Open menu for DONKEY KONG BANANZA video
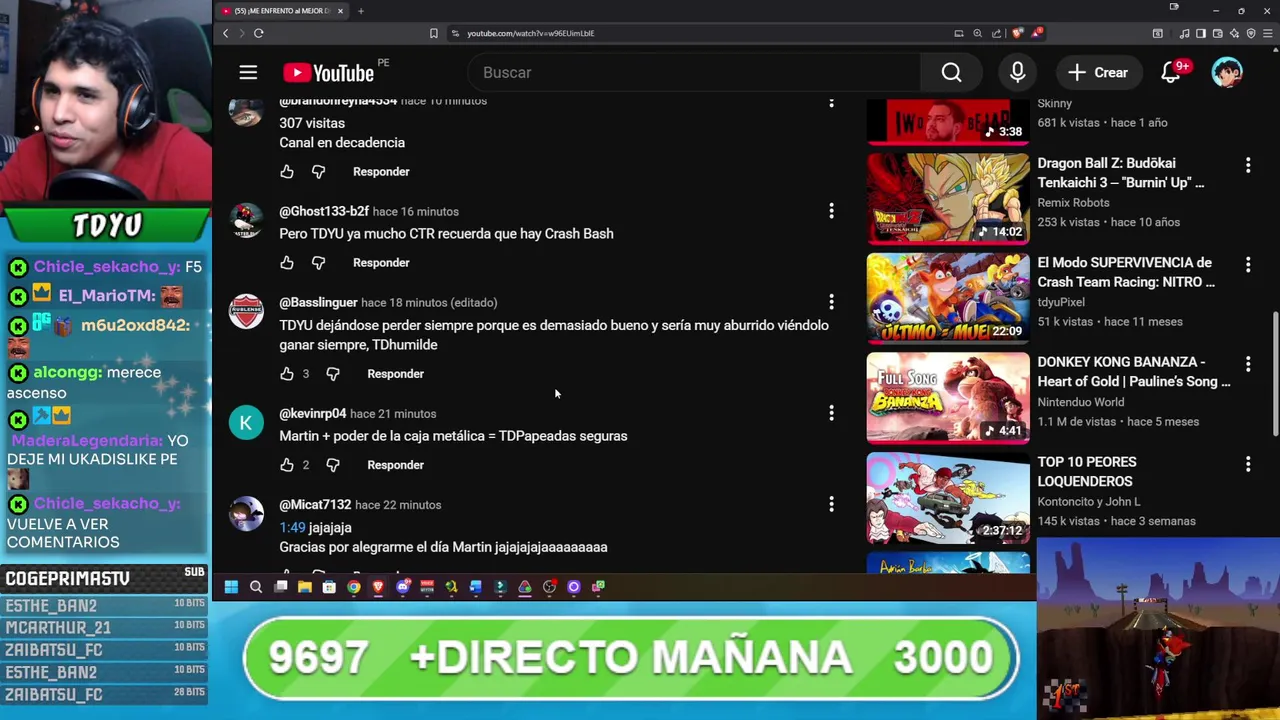This screenshot has height=720, width=1280. pyautogui.click(x=1248, y=364)
